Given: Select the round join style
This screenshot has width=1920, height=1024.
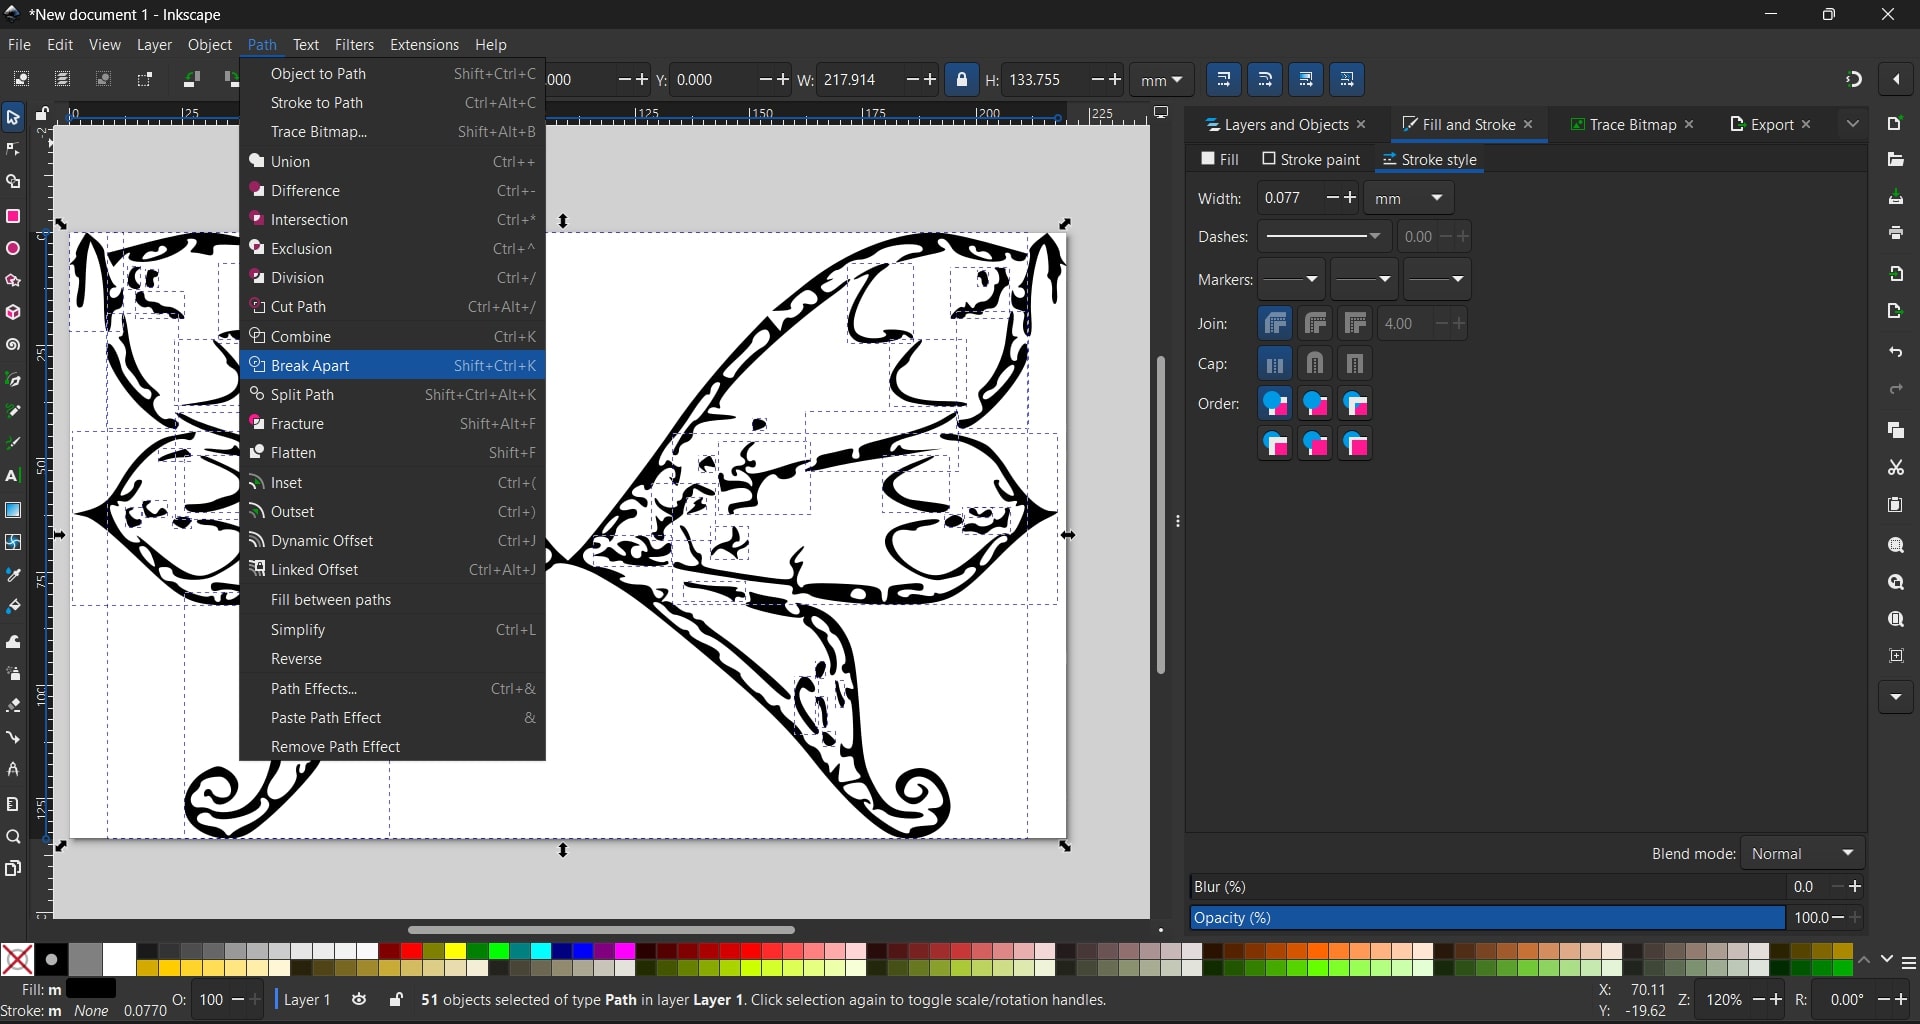Looking at the screenshot, I should [1315, 323].
